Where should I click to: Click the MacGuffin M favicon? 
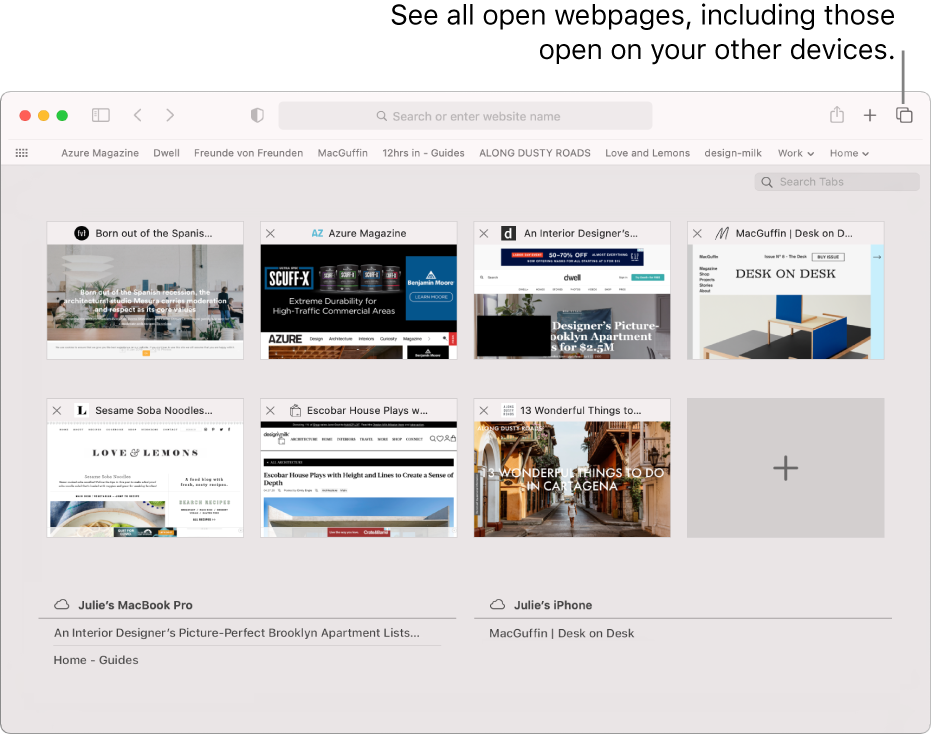[721, 233]
